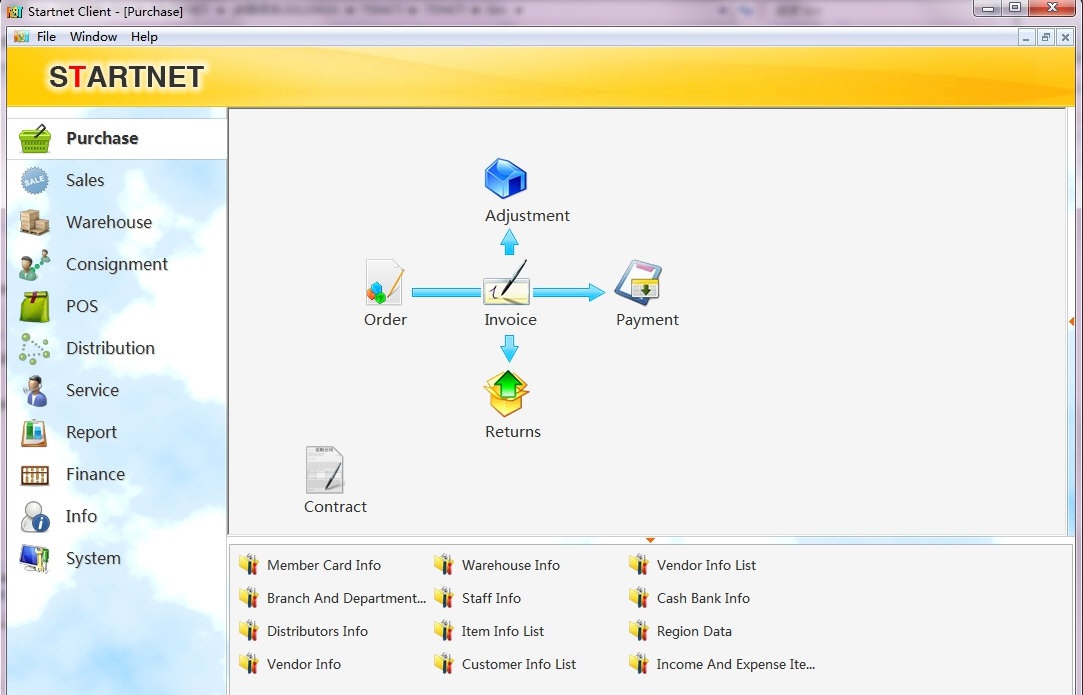
Task: Open the Invoice pen icon
Action: (x=507, y=283)
